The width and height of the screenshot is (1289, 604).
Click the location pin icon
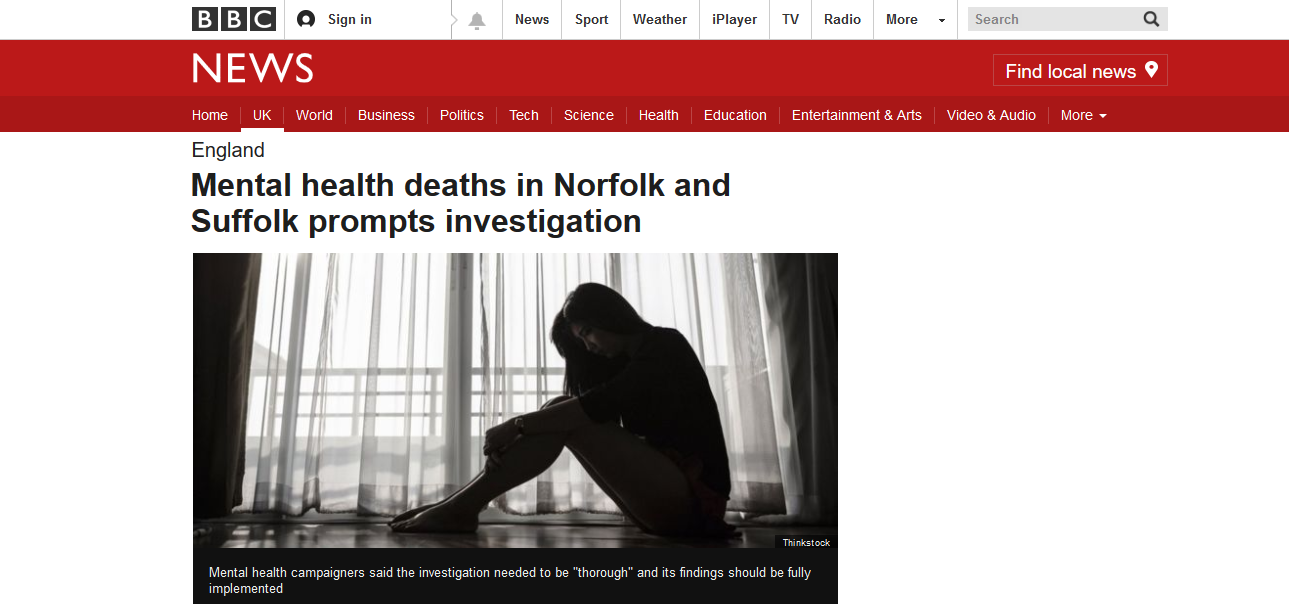[1151, 70]
